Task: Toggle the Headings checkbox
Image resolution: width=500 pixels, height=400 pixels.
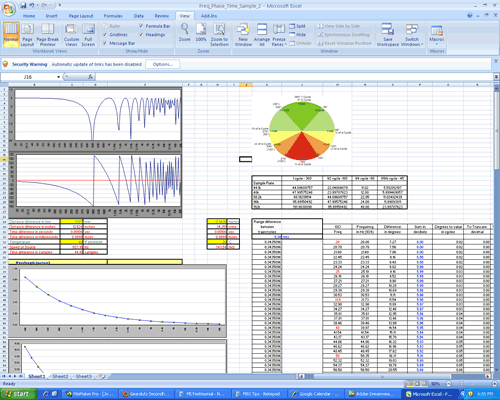Action: point(141,35)
